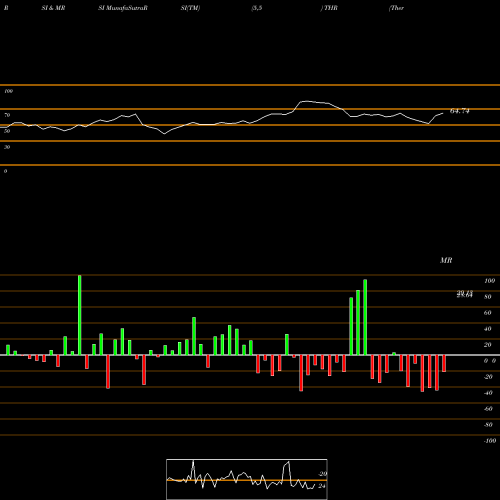The height and width of the screenshot is (500, 500).
Task: Click the "0 0" zero label on MR axis
Action: click(x=490, y=361)
